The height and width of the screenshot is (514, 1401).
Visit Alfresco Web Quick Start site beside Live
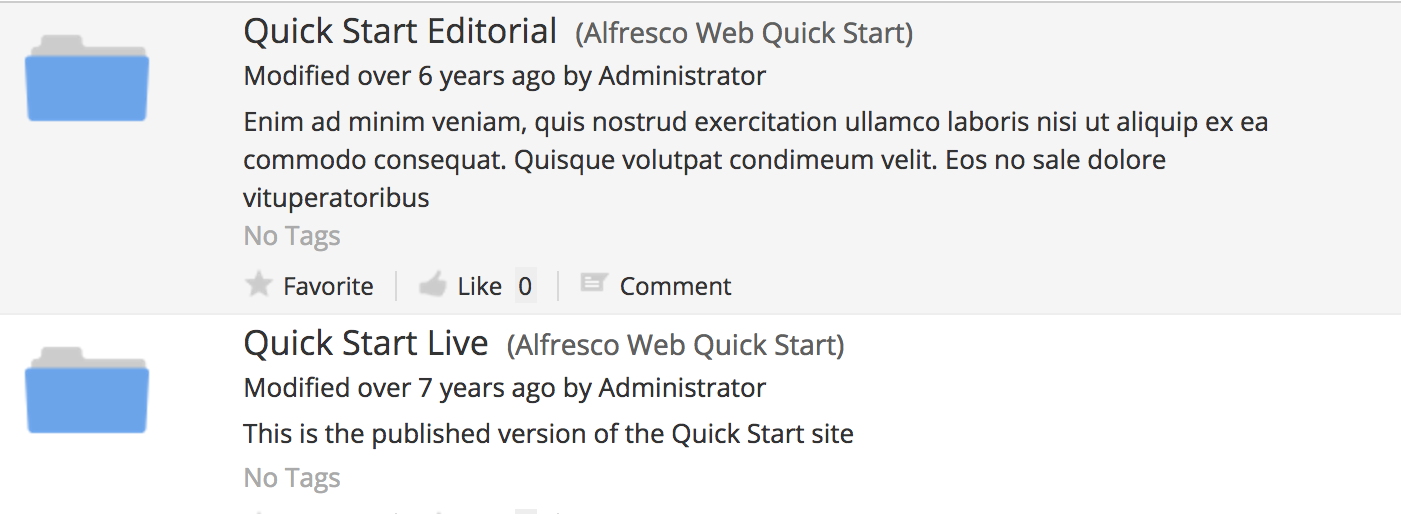coord(676,345)
